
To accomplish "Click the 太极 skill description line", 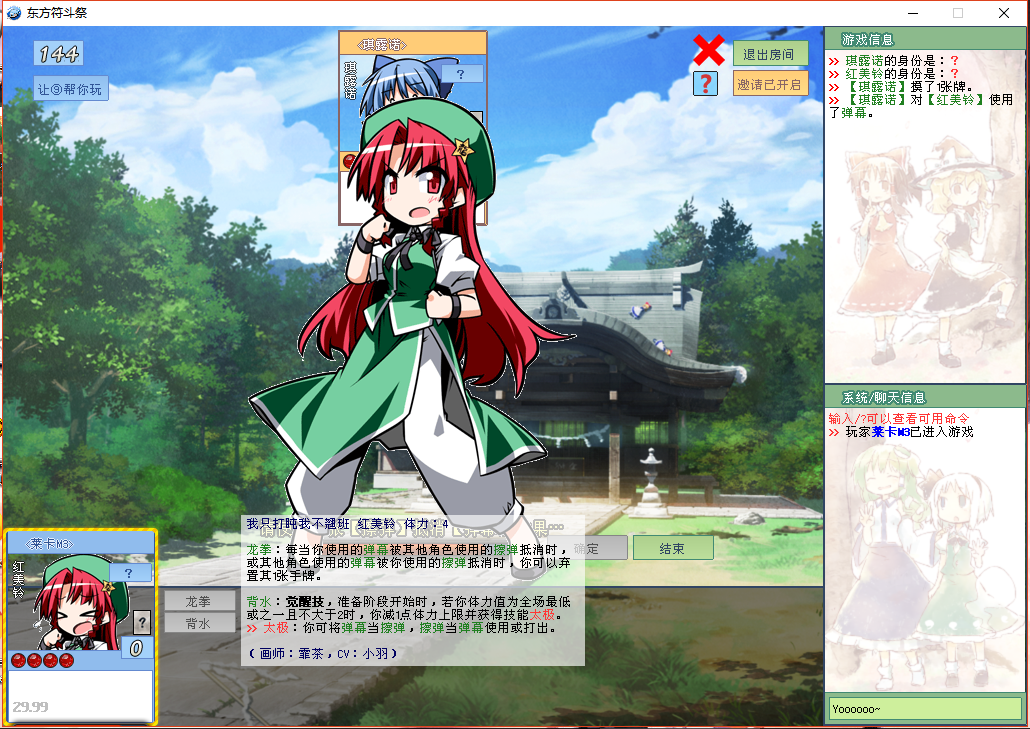I will [402, 628].
